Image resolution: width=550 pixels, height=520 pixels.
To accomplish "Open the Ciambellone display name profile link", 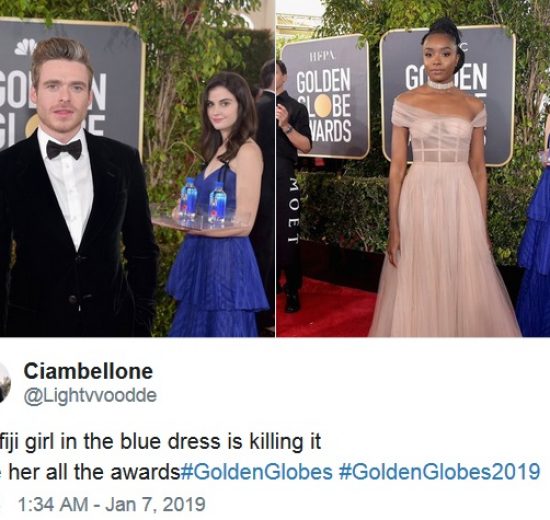I will pyautogui.click(x=88, y=371).
